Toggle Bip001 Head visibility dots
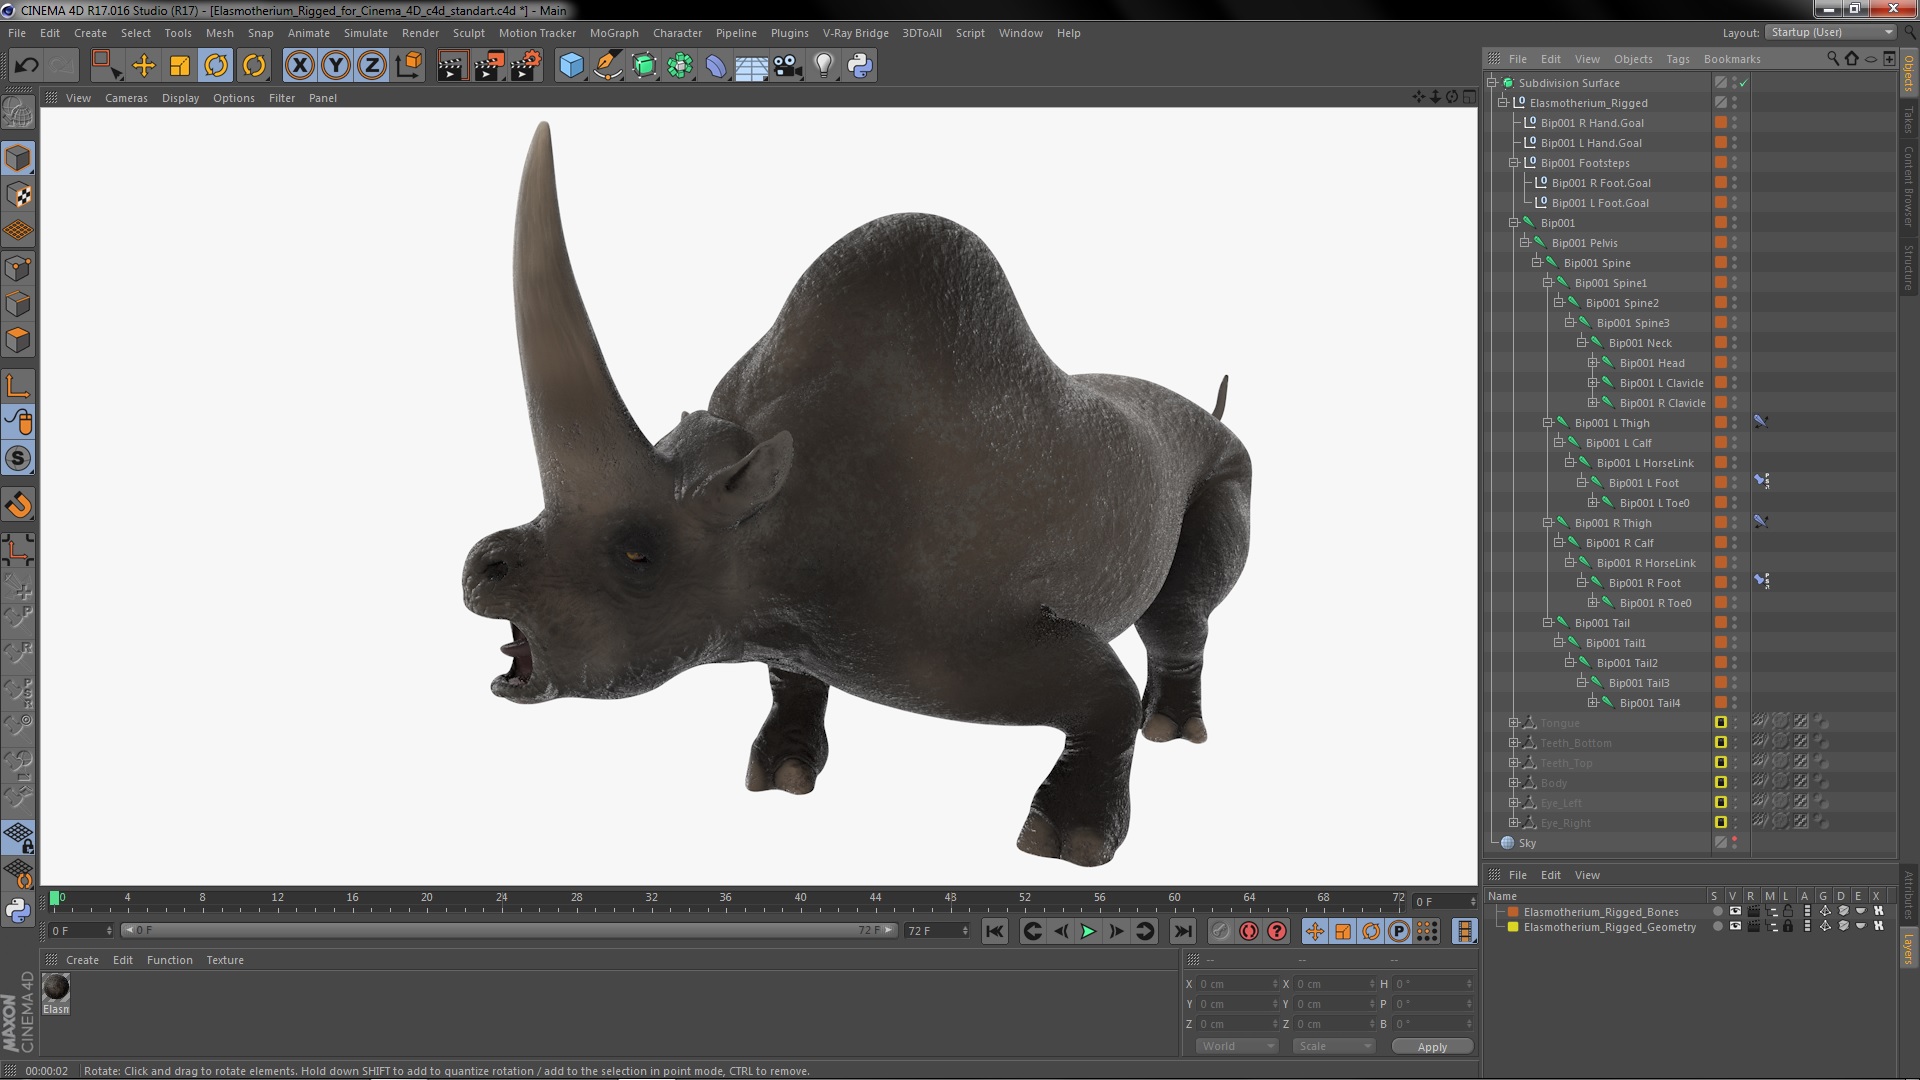Screen dimensions: 1920x1080 (x=1735, y=363)
